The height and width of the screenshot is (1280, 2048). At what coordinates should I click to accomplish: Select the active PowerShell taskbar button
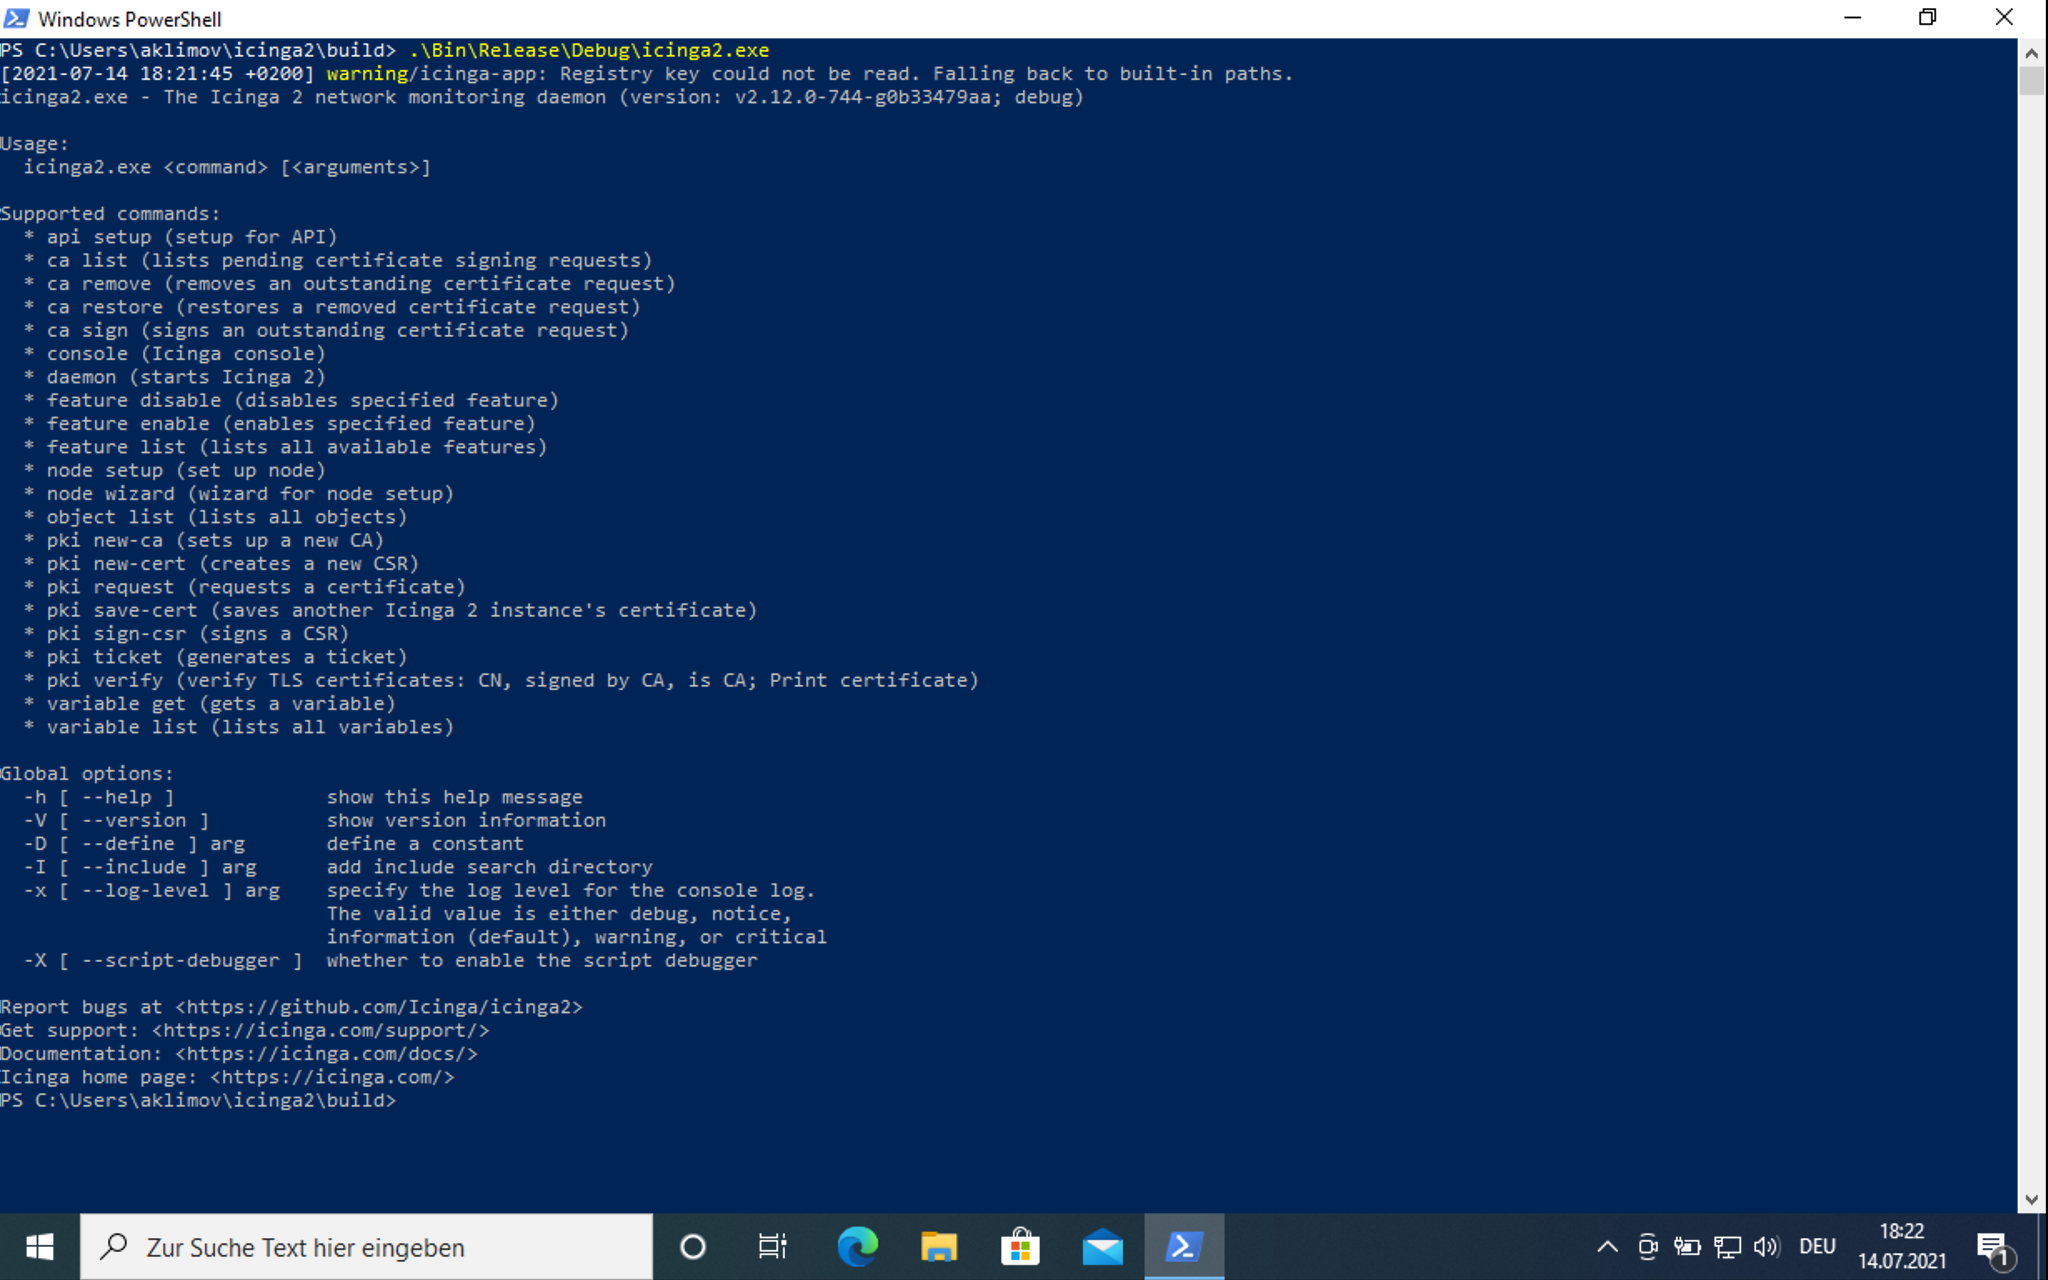1184,1247
